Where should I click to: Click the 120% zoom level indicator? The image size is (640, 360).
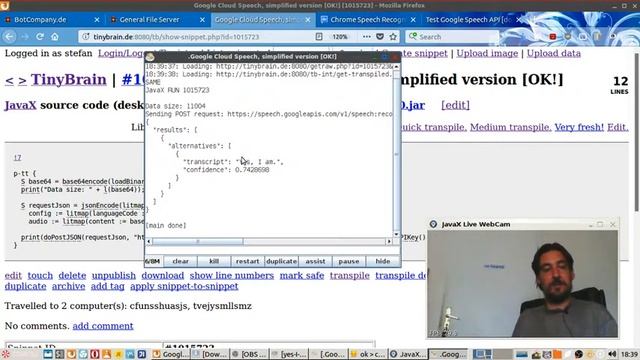[340, 37]
